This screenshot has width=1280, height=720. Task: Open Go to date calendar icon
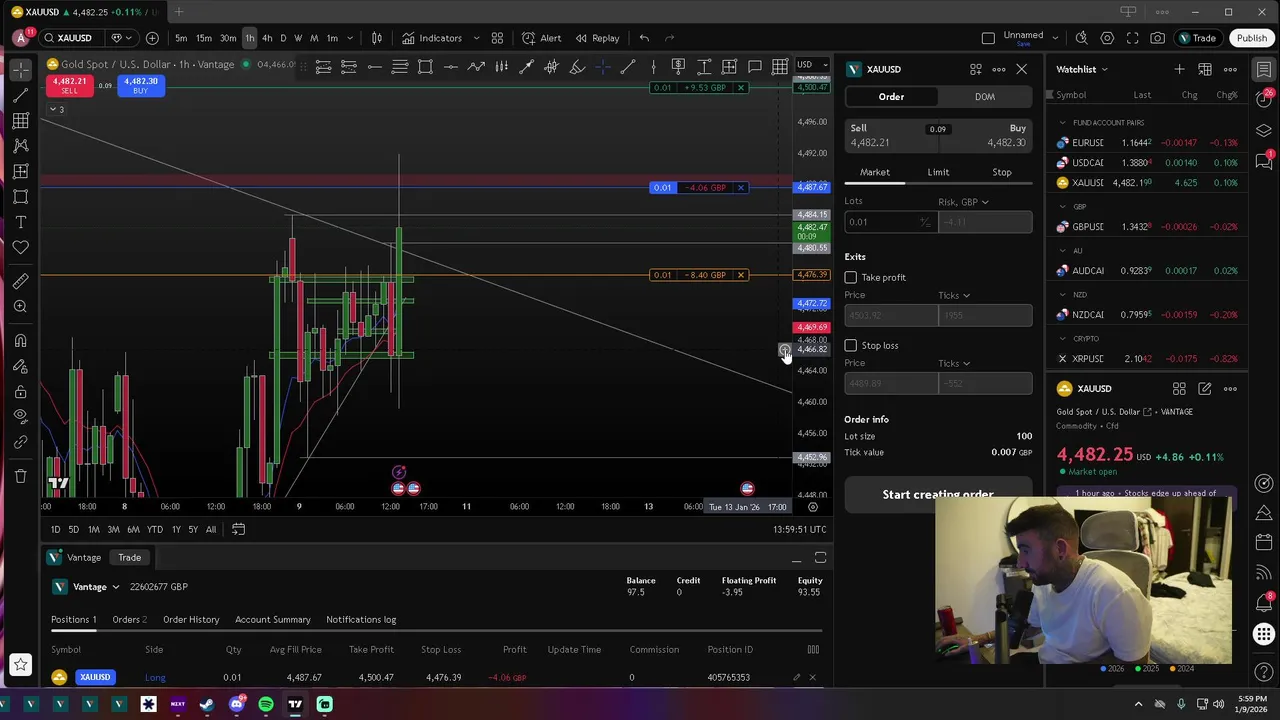238,529
